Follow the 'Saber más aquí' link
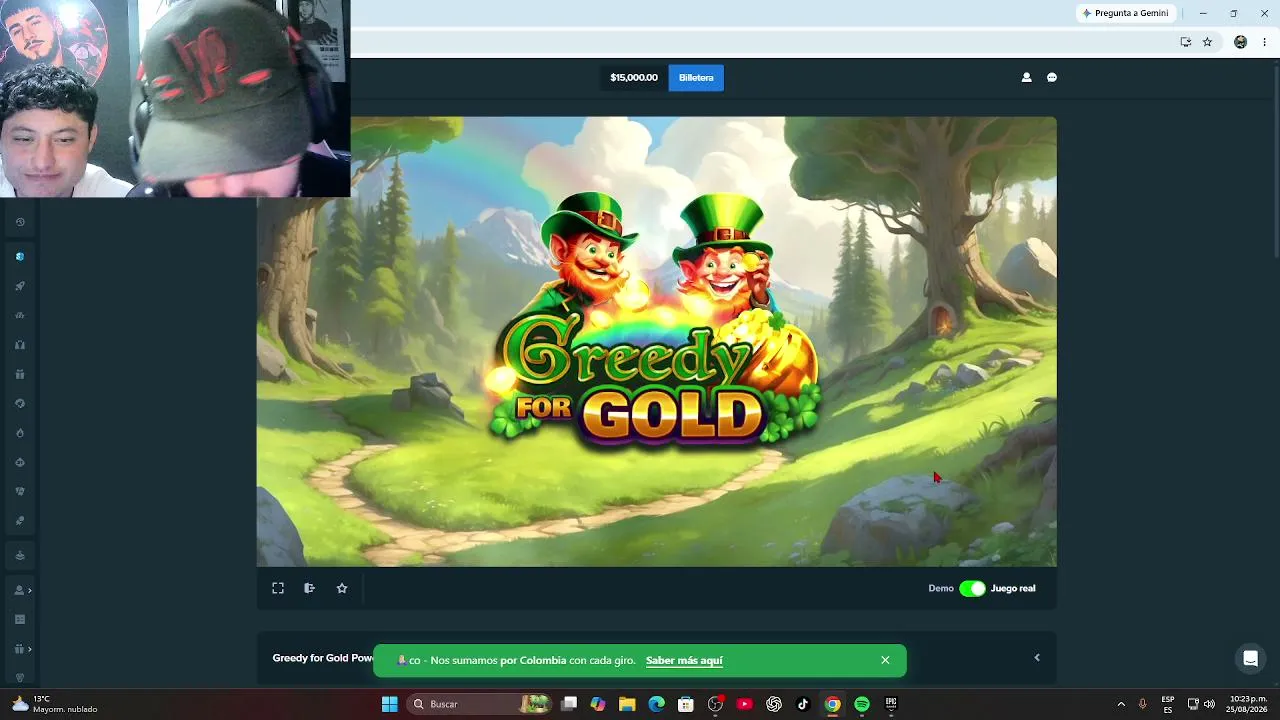The width and height of the screenshot is (1280, 720). [684, 661]
